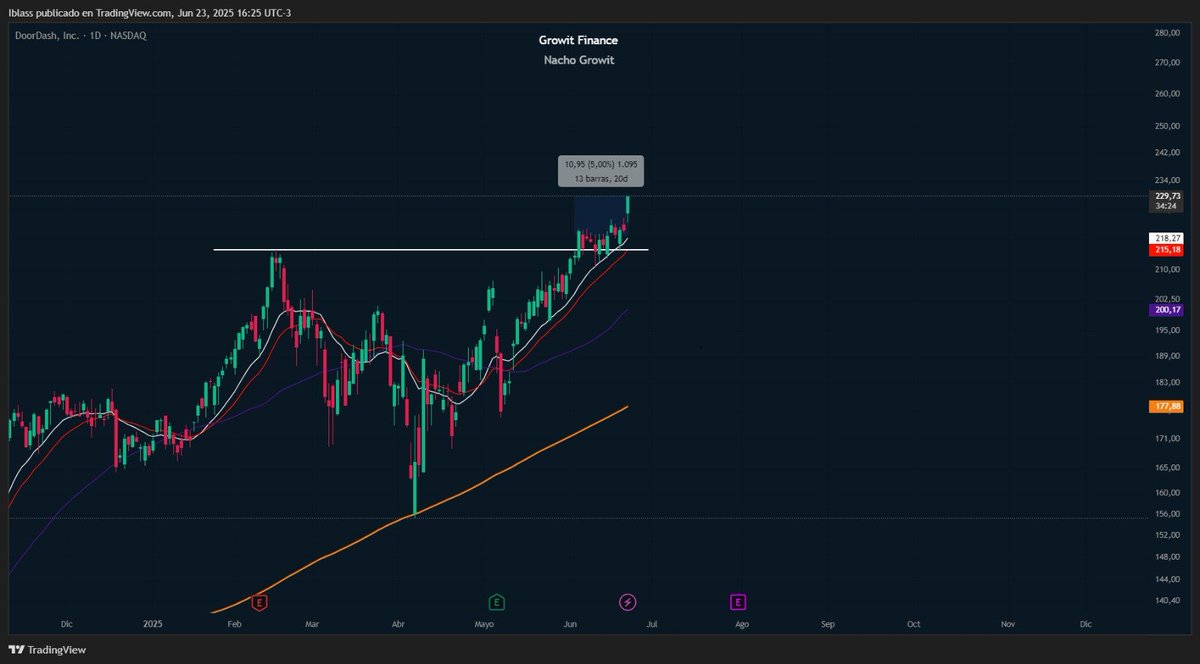Open the TradingView logo link
Image resolution: width=1200 pixels, height=664 pixels.
tap(49, 649)
